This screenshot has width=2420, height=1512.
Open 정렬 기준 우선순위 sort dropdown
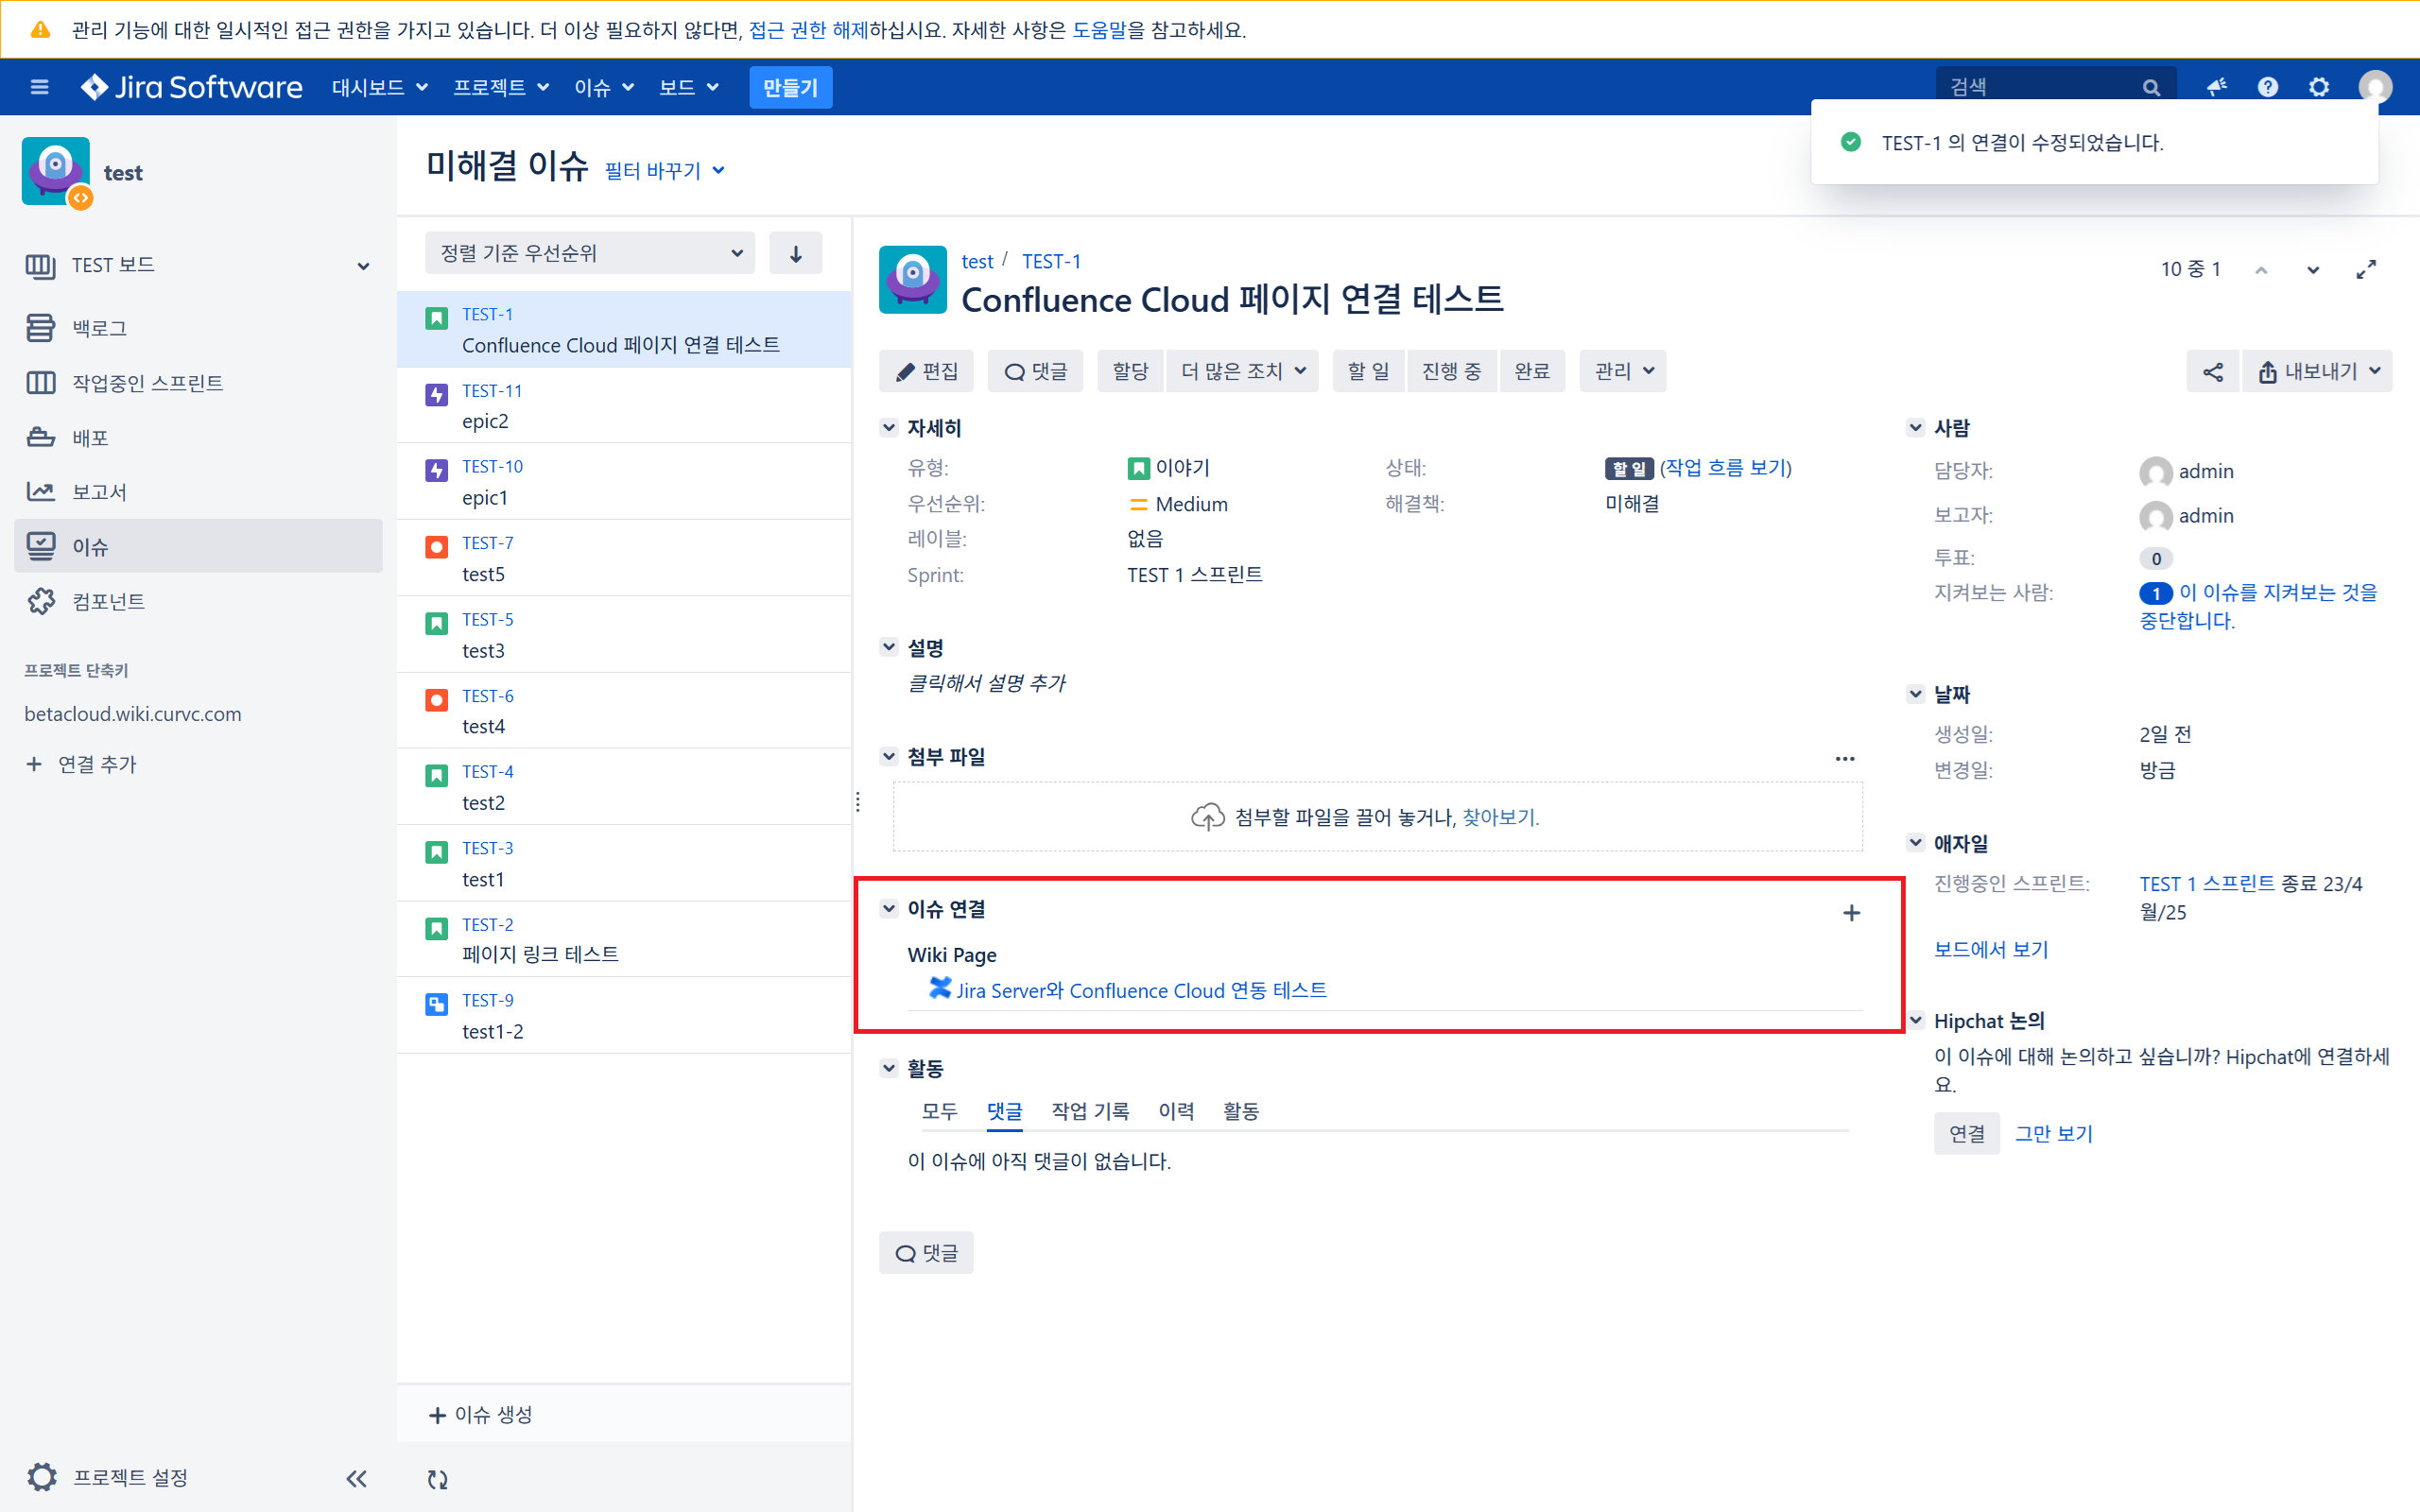(590, 253)
